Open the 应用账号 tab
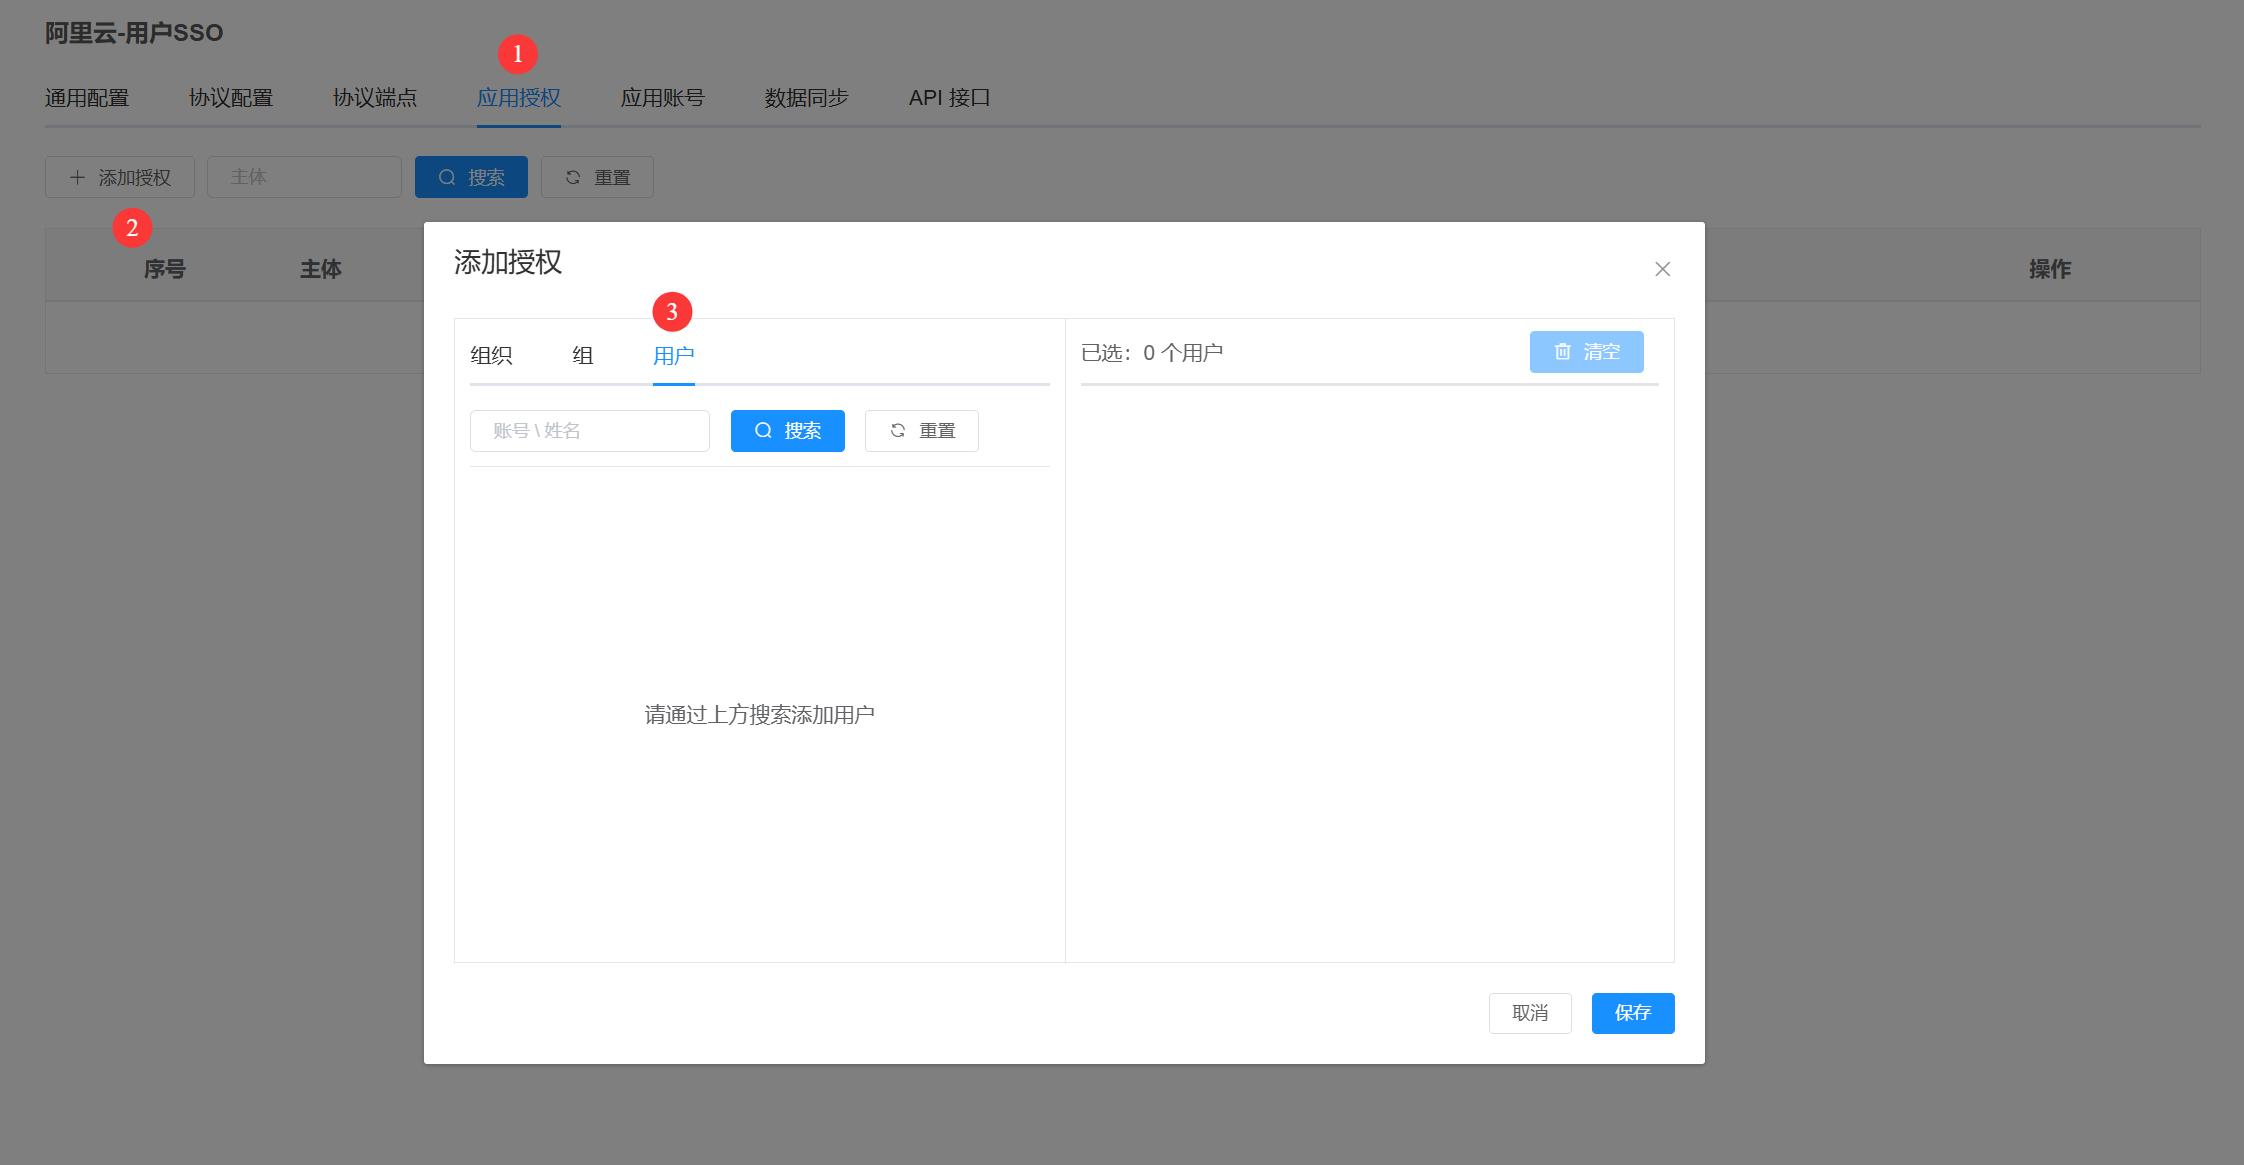This screenshot has height=1165, width=2244. coord(662,98)
